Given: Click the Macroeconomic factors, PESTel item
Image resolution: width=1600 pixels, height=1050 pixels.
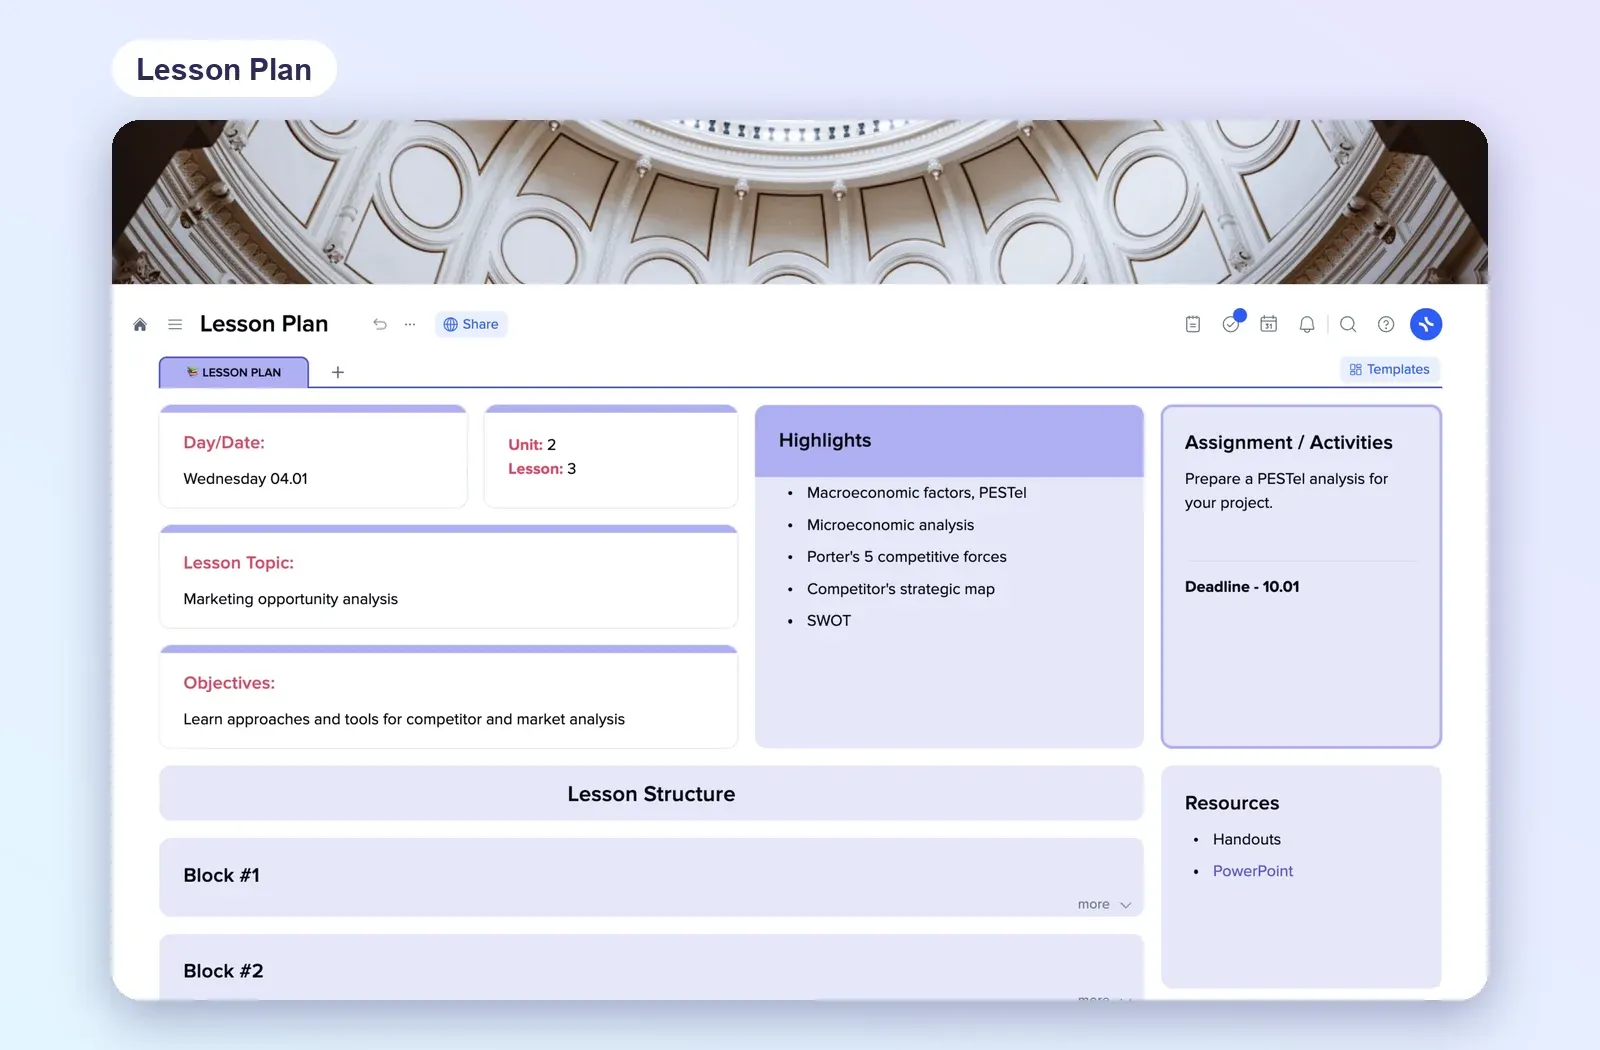Looking at the screenshot, I should coord(917,493).
